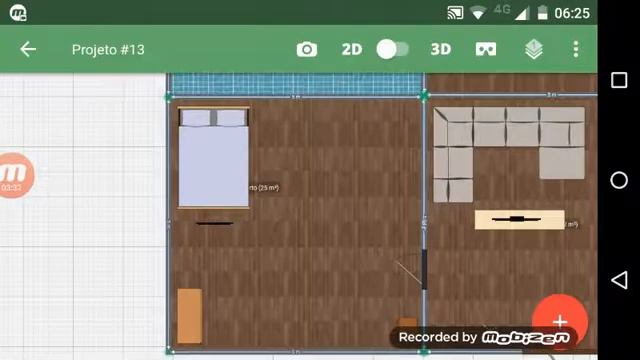
Task: Tap the Mobizen notification icon in the status bar
Action: [x=18, y=13]
